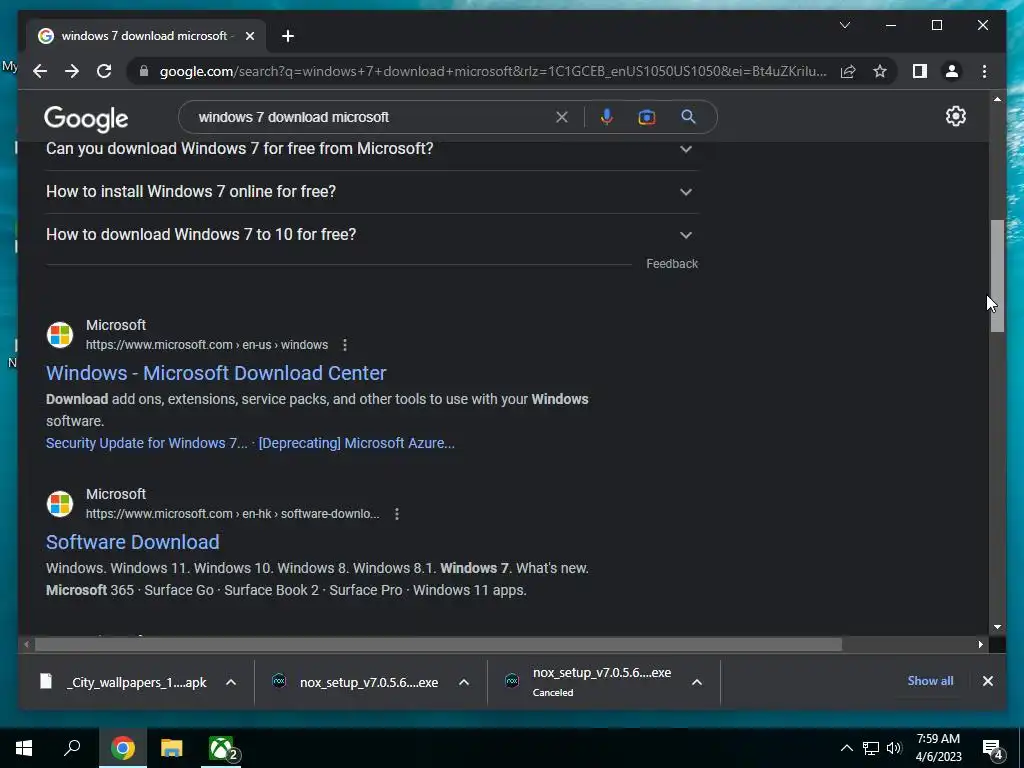
Task: Expand 'How to install Windows 7 online' question
Action: point(372,192)
